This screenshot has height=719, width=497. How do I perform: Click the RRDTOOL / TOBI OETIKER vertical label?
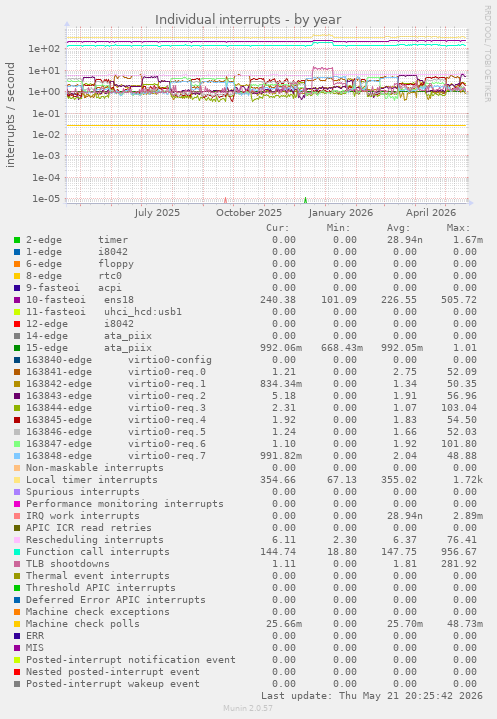coord(487,54)
